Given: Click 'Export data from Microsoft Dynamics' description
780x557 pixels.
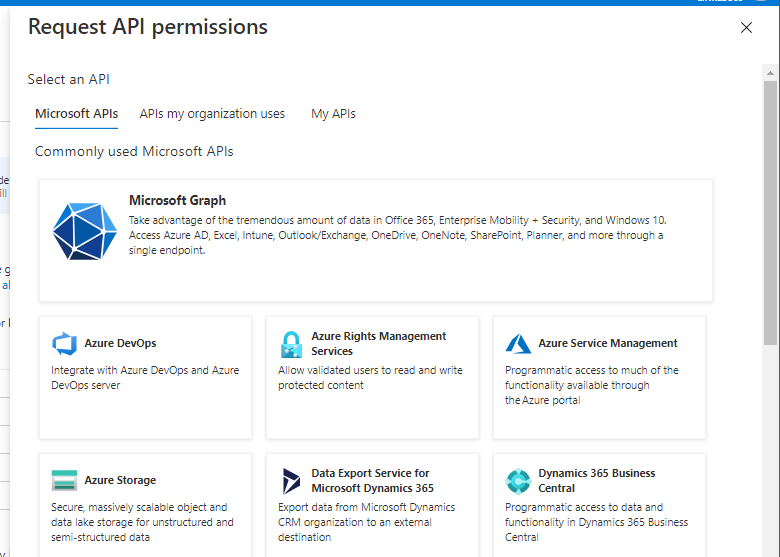Looking at the screenshot, I should tap(366, 522).
